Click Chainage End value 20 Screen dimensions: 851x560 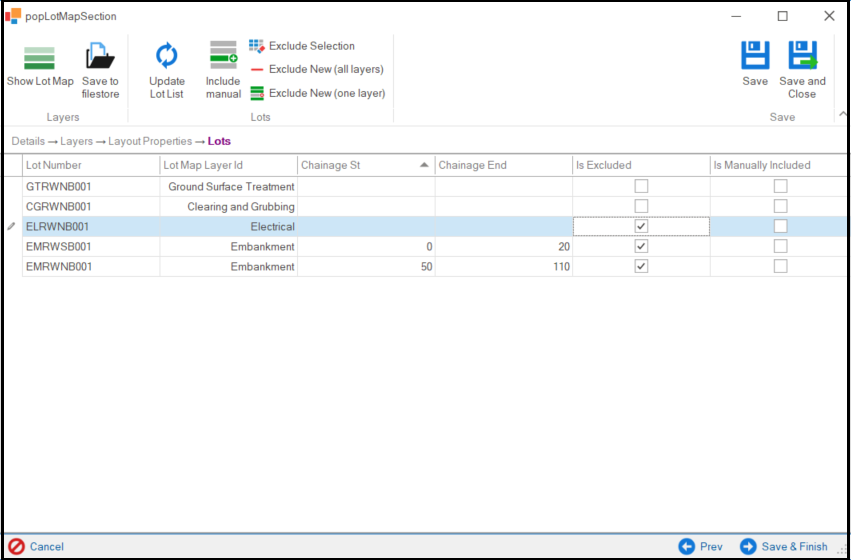pos(504,247)
